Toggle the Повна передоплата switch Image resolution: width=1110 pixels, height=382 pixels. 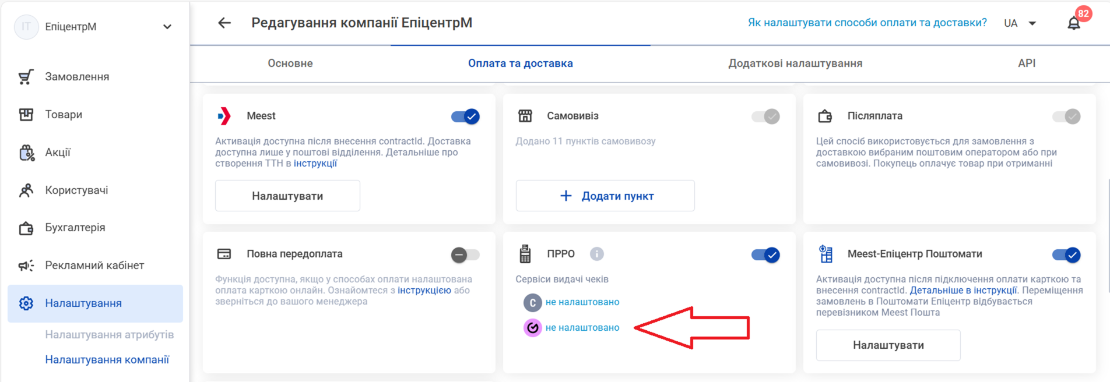click(465, 255)
